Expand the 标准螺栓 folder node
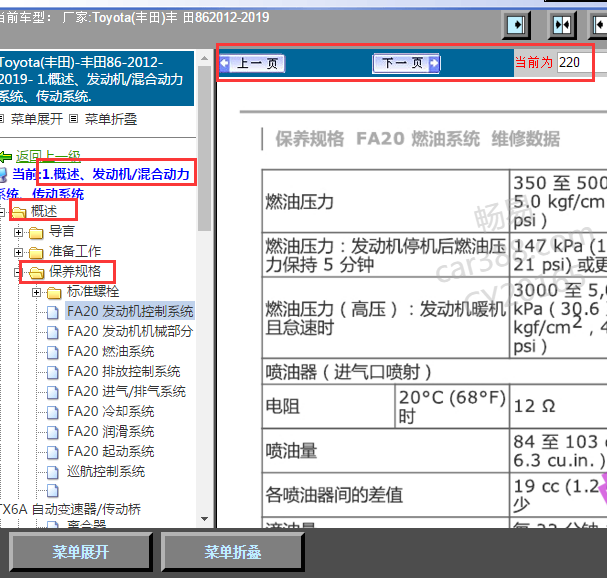 [36, 292]
